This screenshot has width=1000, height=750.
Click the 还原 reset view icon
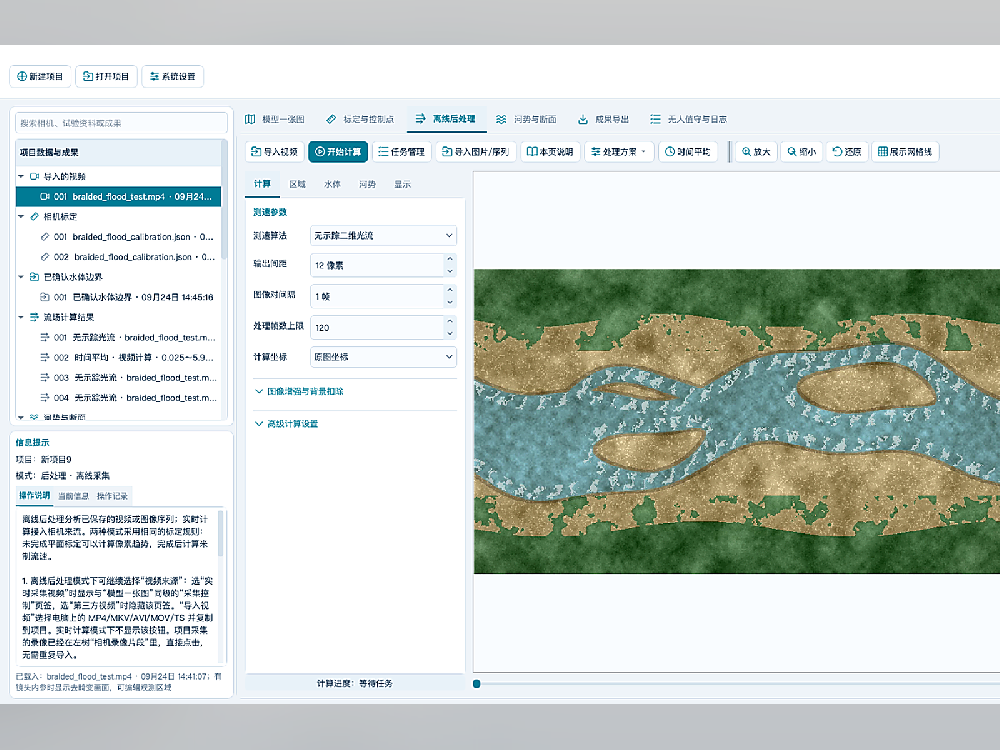pos(847,152)
